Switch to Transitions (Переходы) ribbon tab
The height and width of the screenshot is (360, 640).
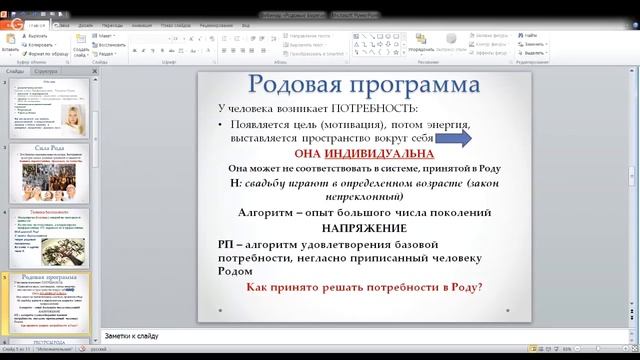pyautogui.click(x=112, y=26)
